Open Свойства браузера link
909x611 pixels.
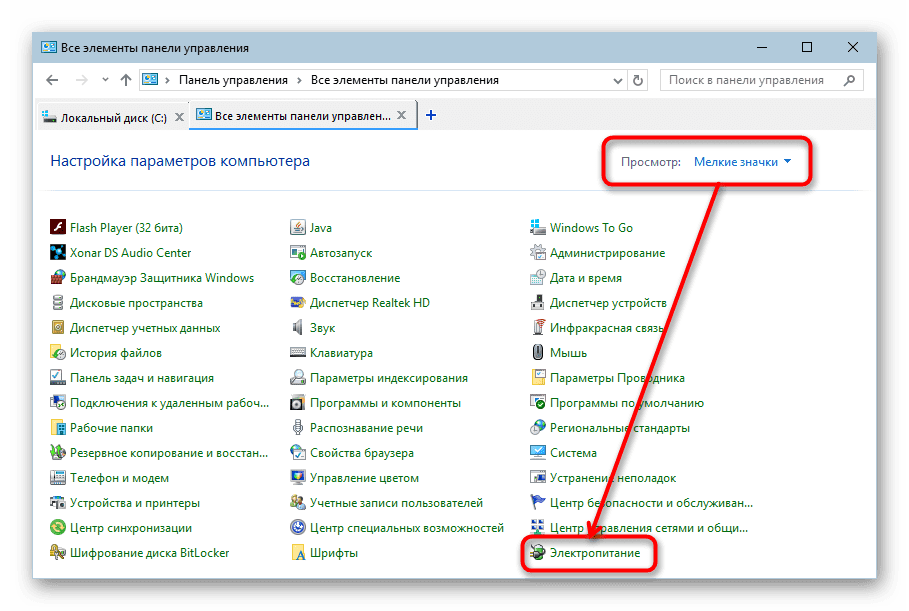[362, 453]
